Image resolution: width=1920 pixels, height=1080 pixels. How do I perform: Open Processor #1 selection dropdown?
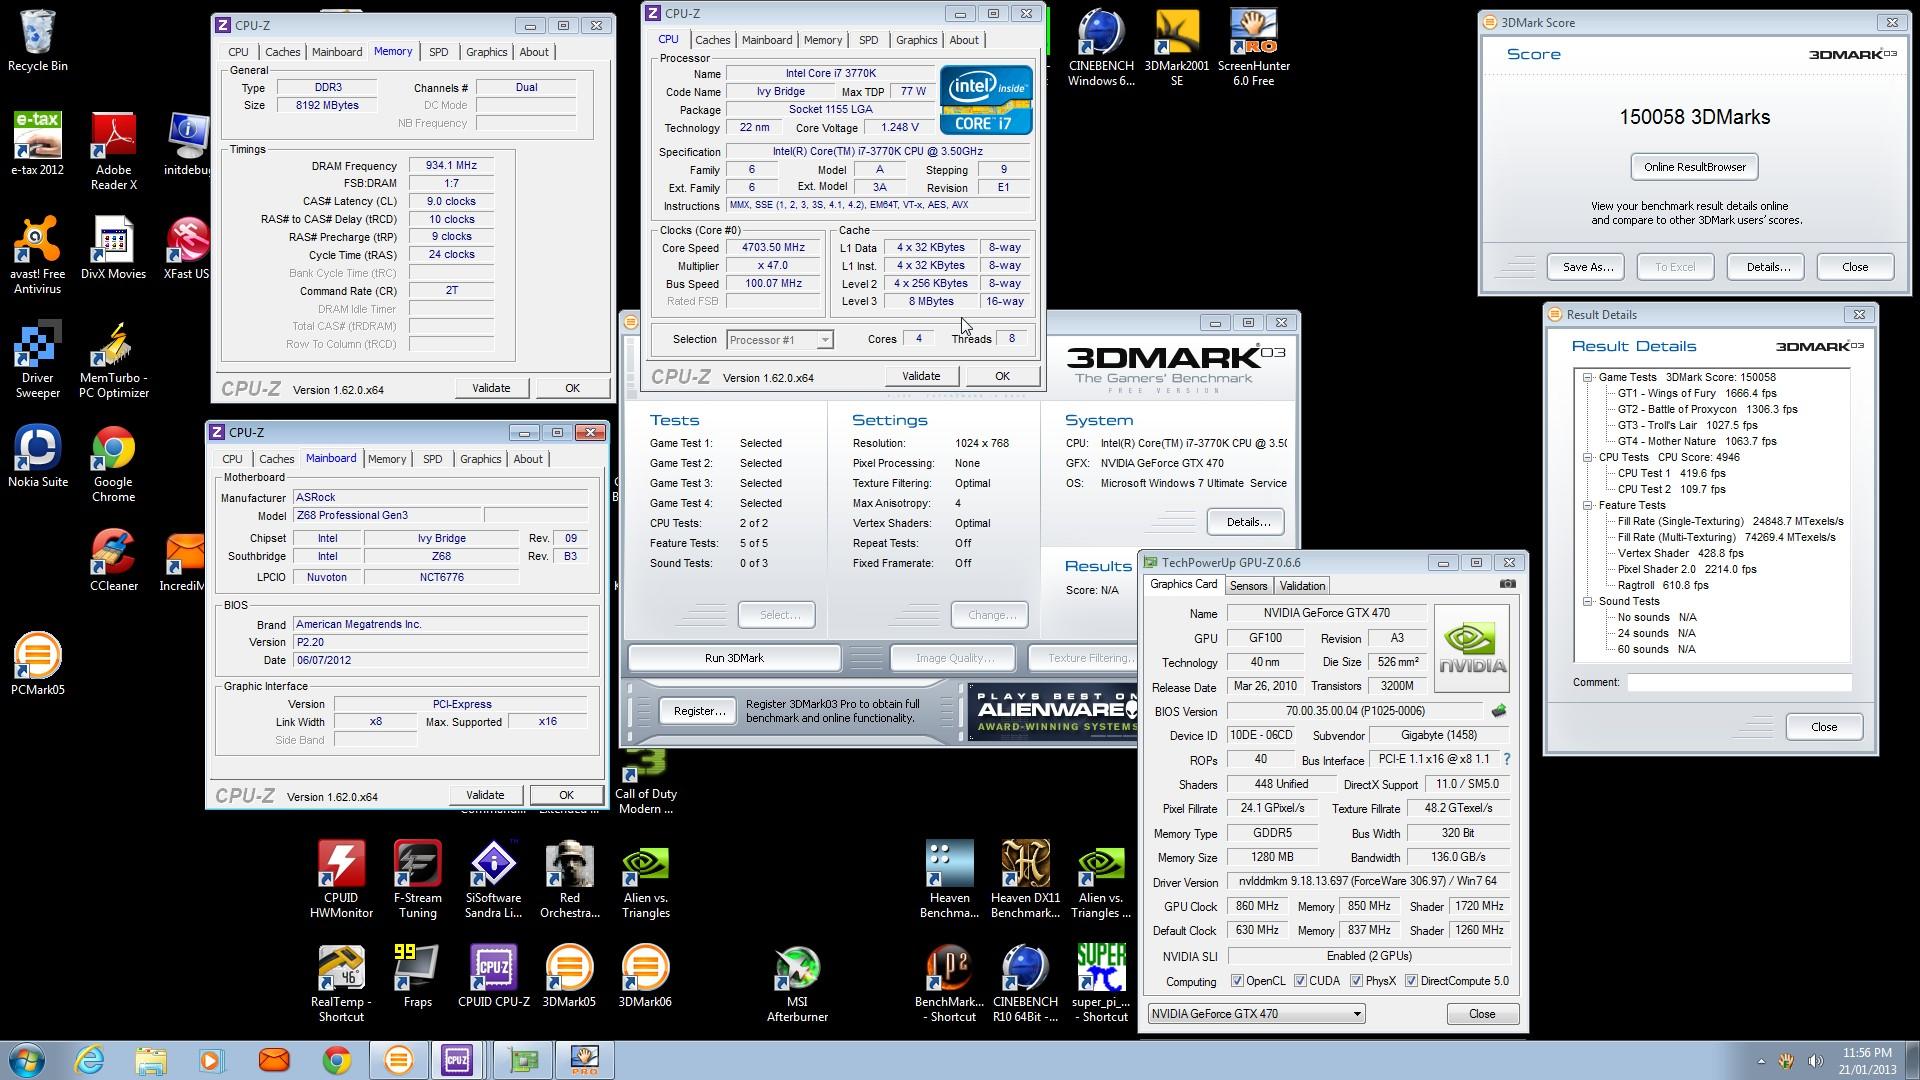point(780,340)
